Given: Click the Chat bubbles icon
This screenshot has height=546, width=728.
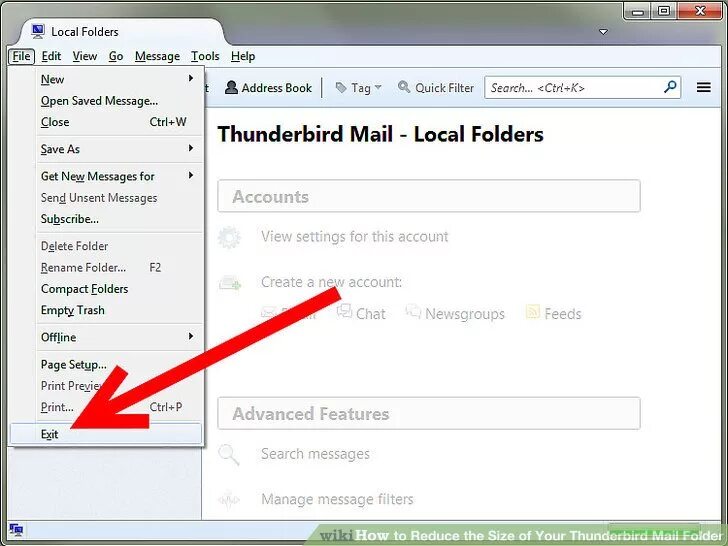Looking at the screenshot, I should (344, 311).
